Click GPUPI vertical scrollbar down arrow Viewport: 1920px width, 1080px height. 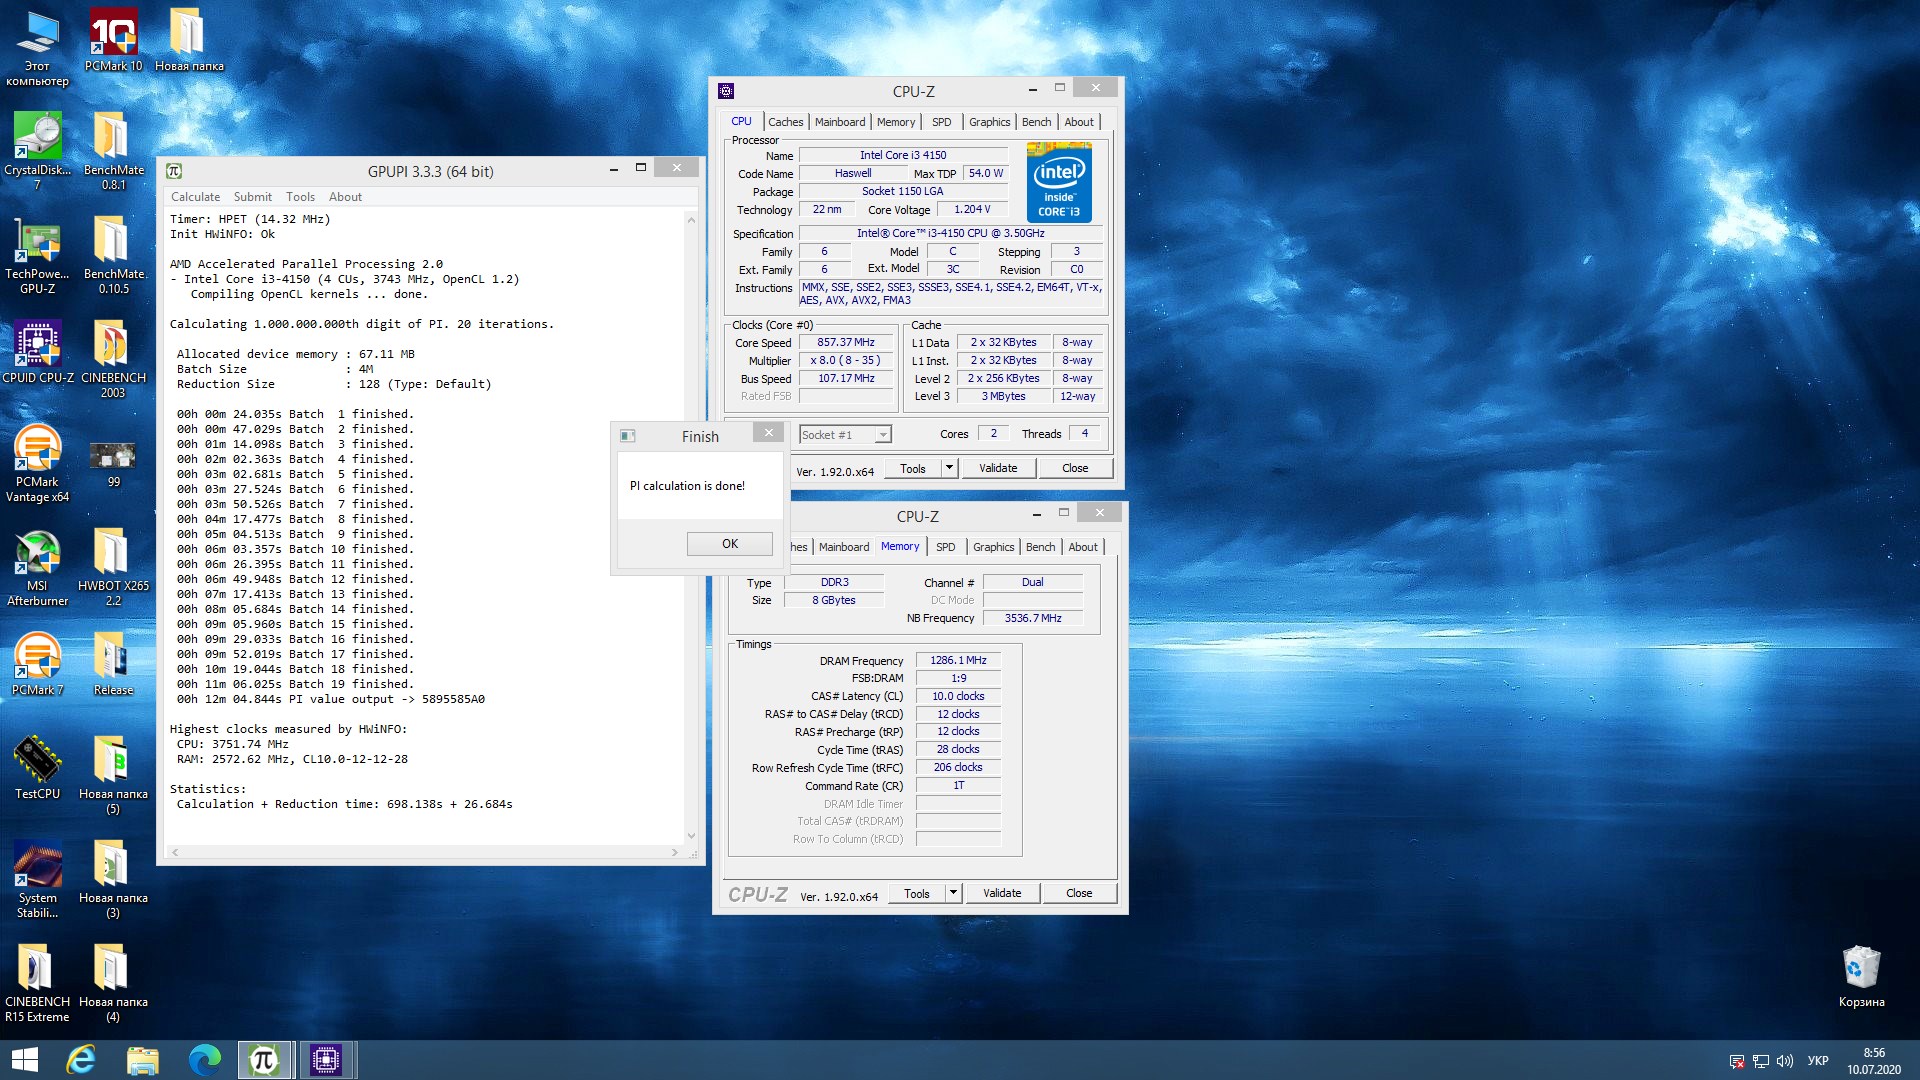[691, 836]
